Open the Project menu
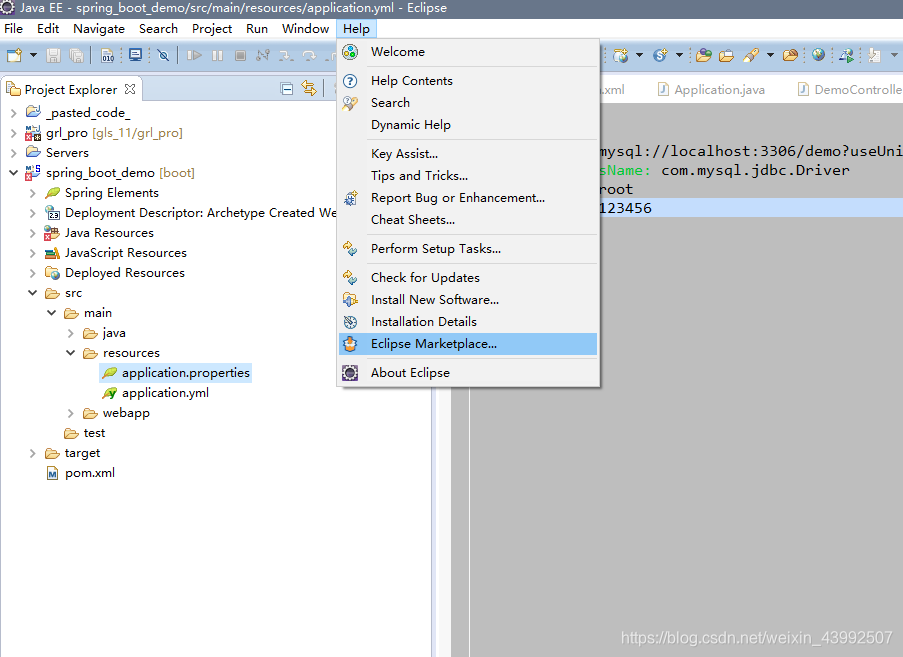This screenshot has width=903, height=657. [212, 29]
